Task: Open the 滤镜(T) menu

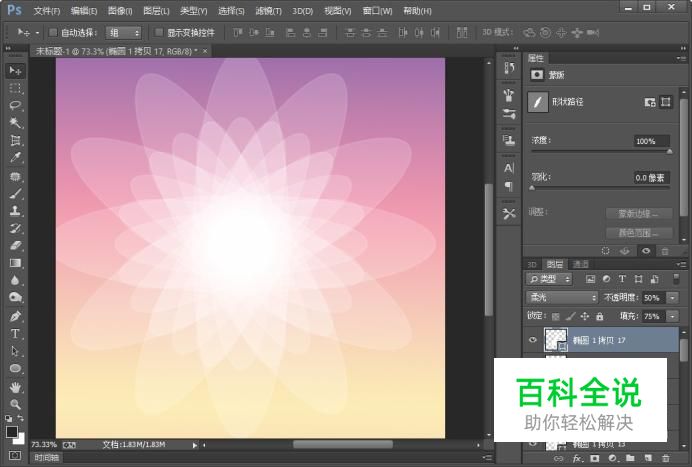Action: [x=268, y=11]
